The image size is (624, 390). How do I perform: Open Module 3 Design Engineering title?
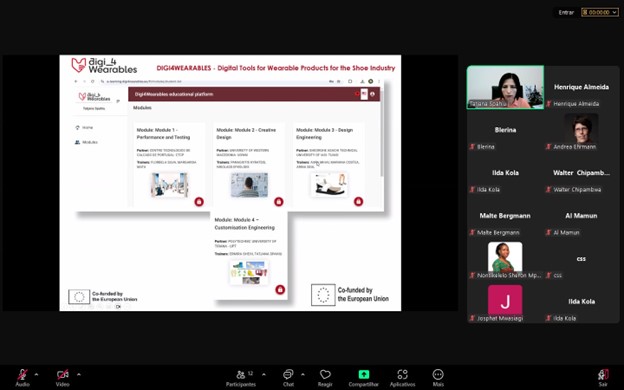(x=324, y=134)
